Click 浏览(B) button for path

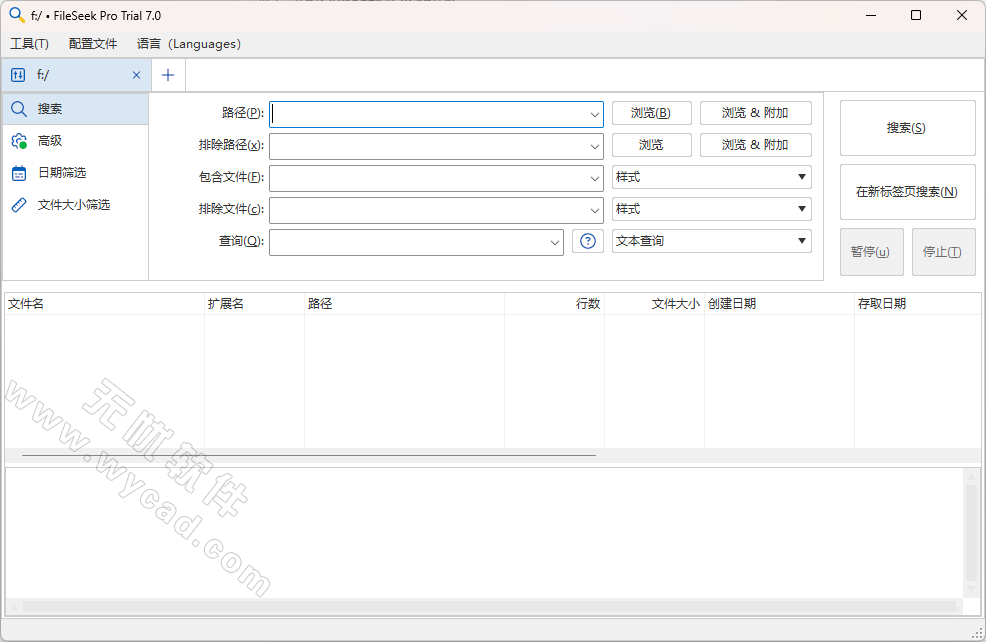651,113
